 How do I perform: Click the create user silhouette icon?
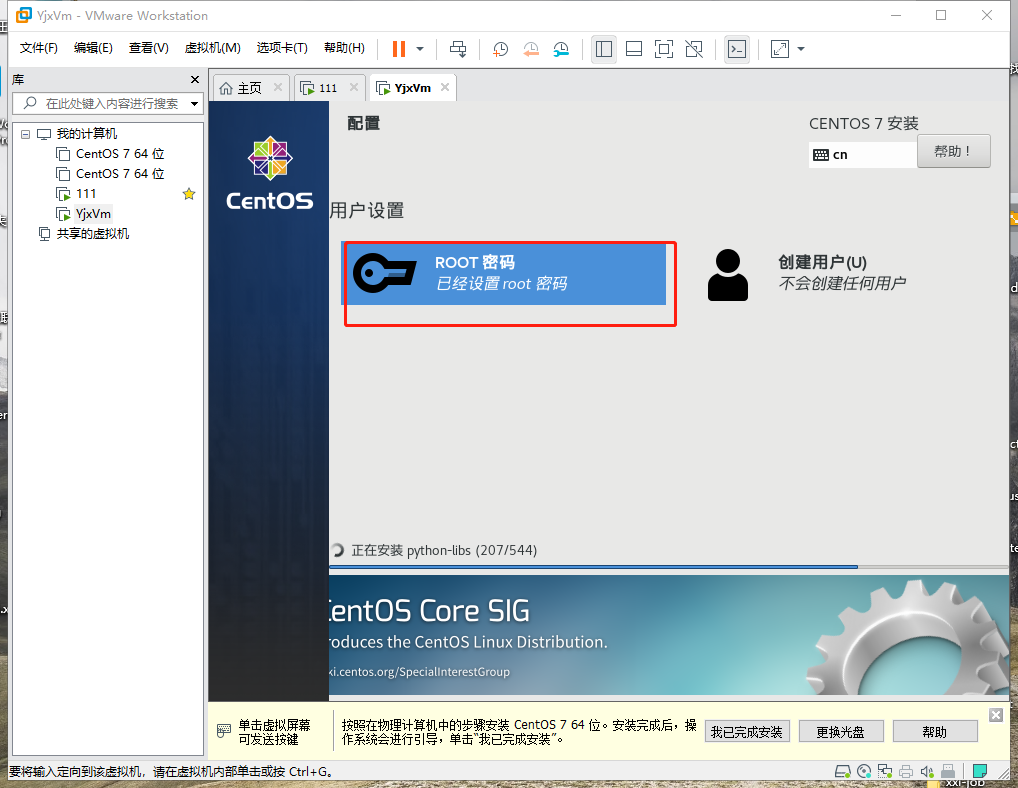coord(728,275)
